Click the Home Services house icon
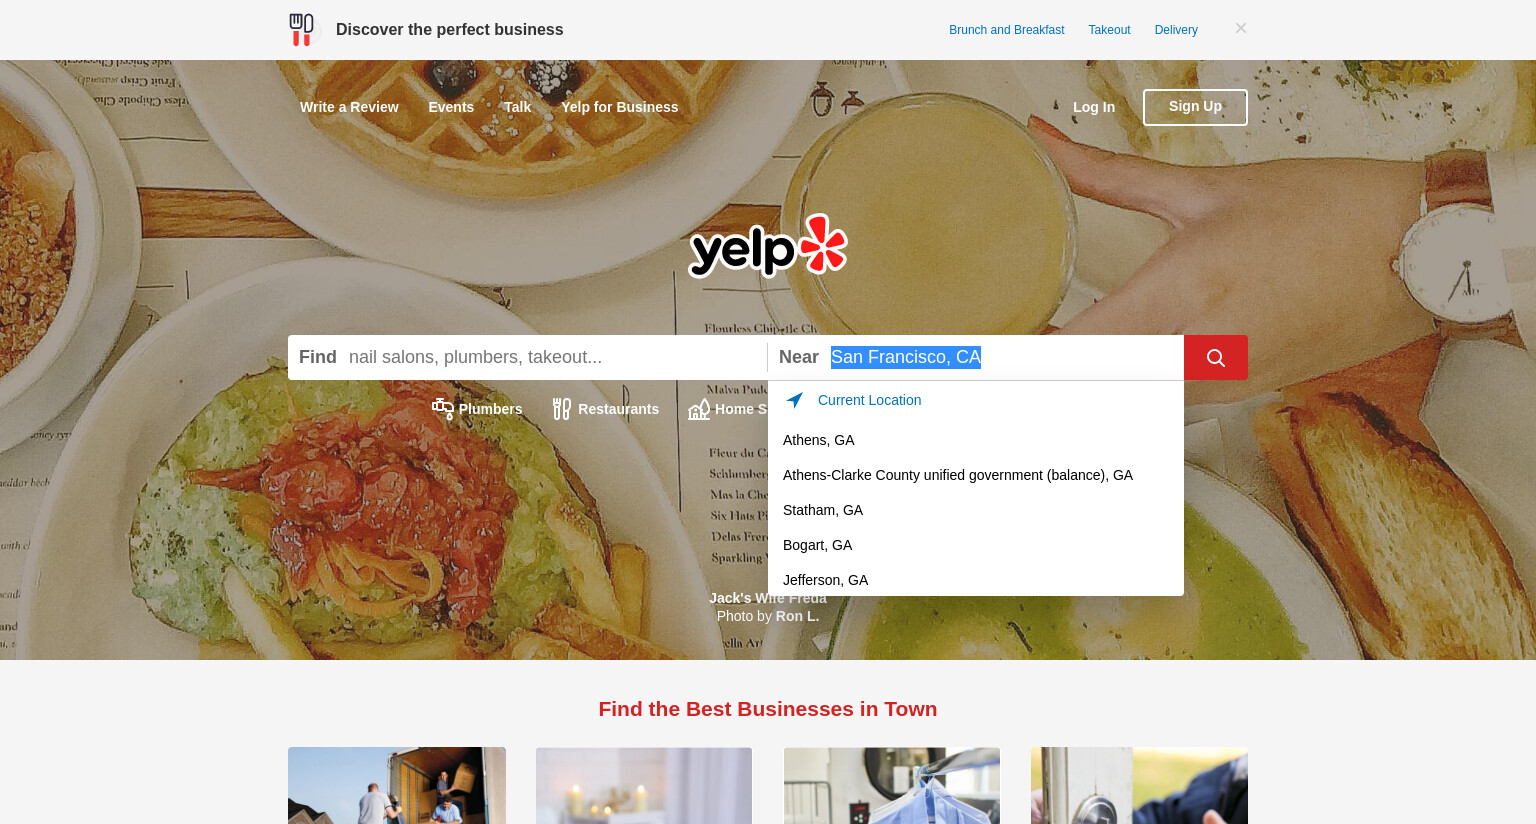The height and width of the screenshot is (824, 1536). (699, 409)
